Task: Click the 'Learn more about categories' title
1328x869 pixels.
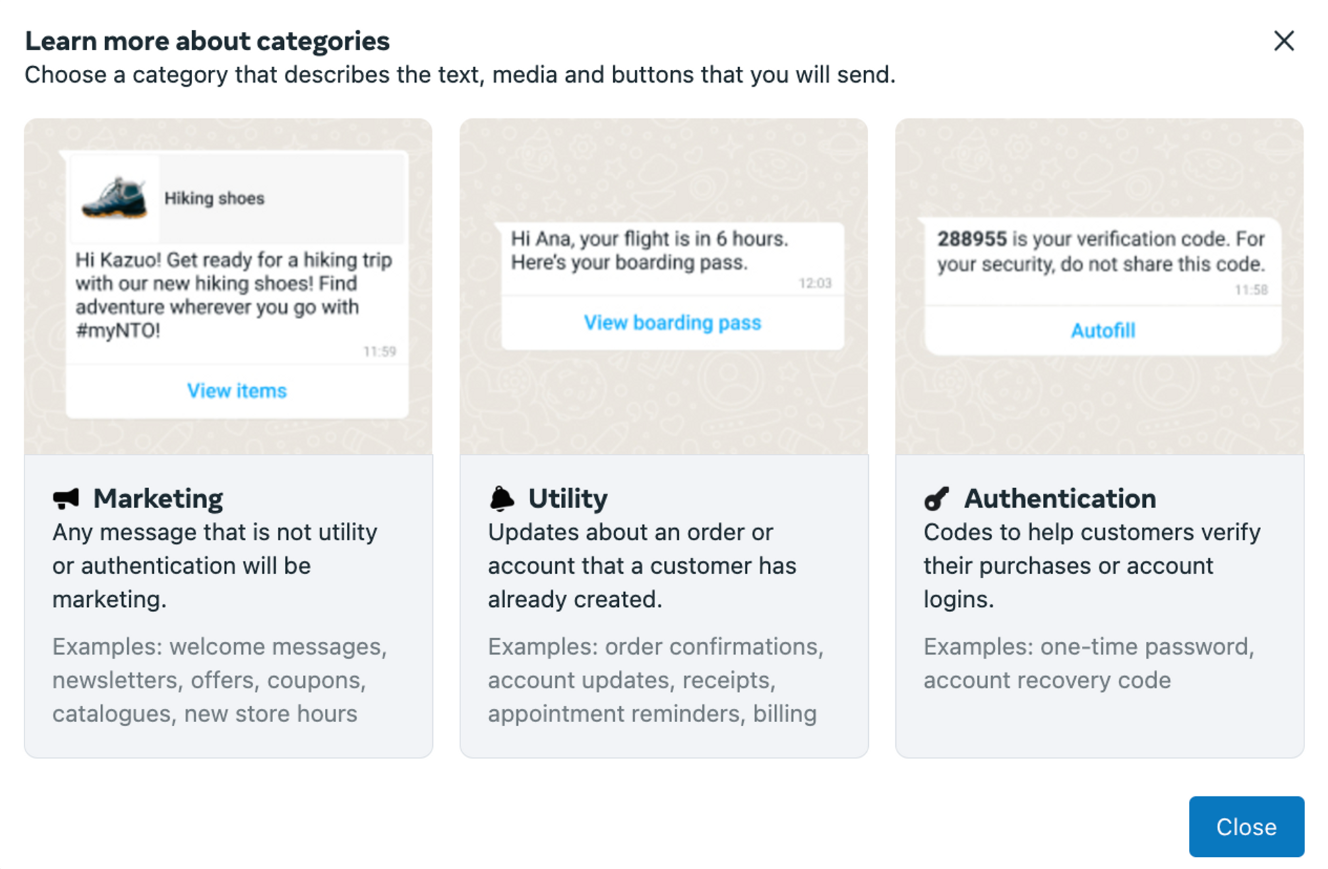Action: (x=207, y=41)
